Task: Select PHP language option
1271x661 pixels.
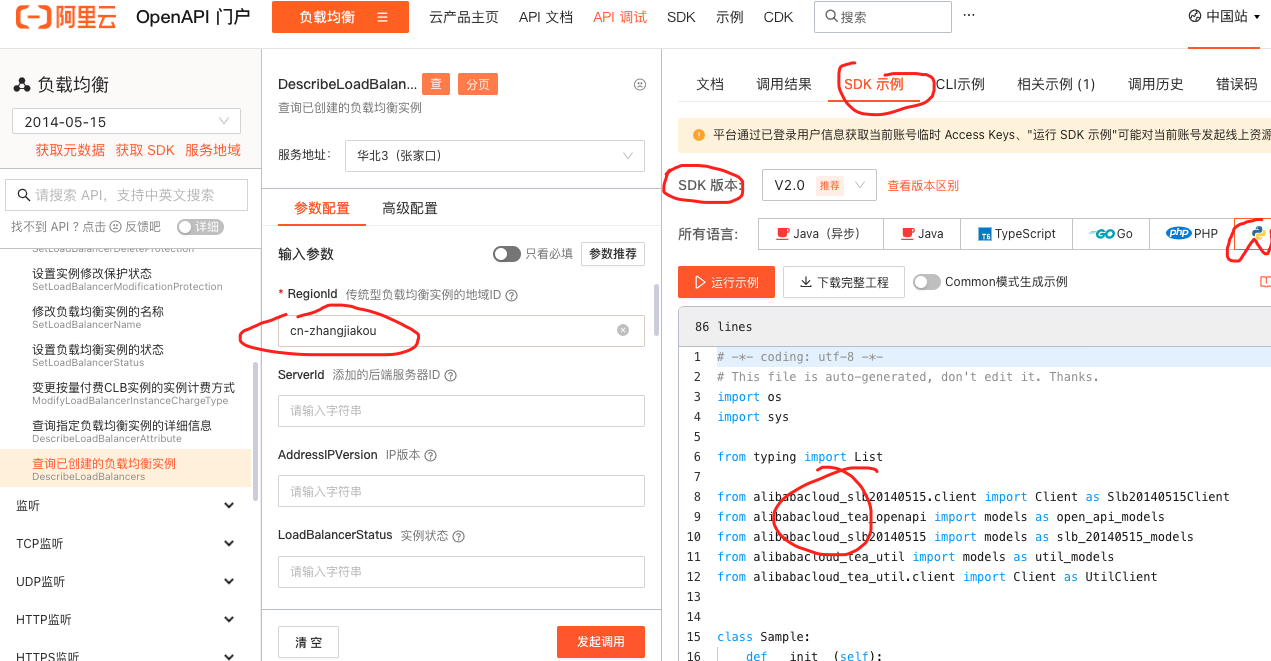Action: [x=1191, y=233]
